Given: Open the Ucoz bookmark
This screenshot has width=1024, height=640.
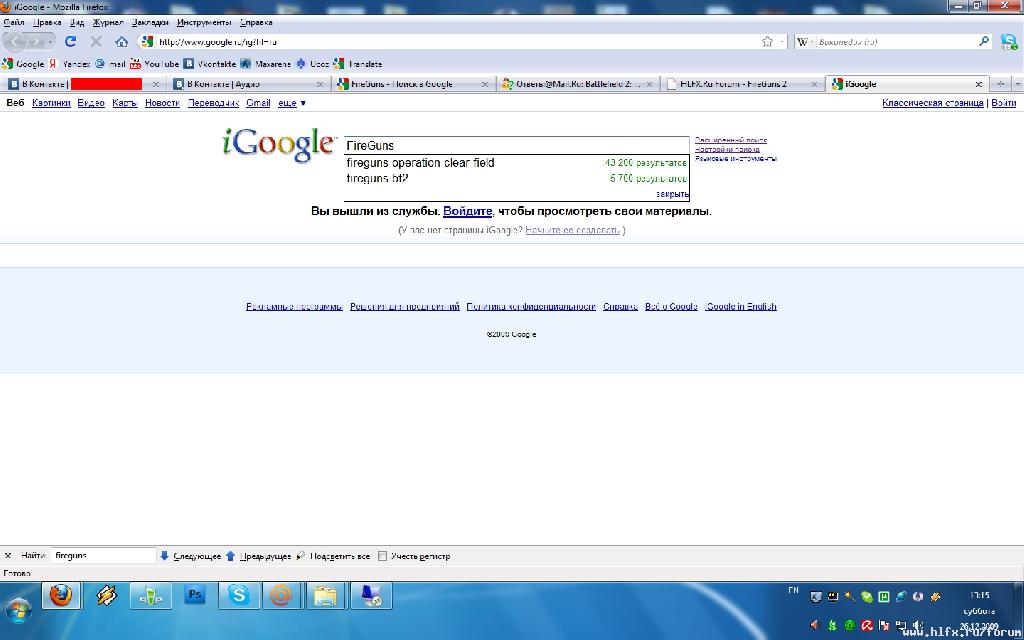Looking at the screenshot, I should 312,64.
